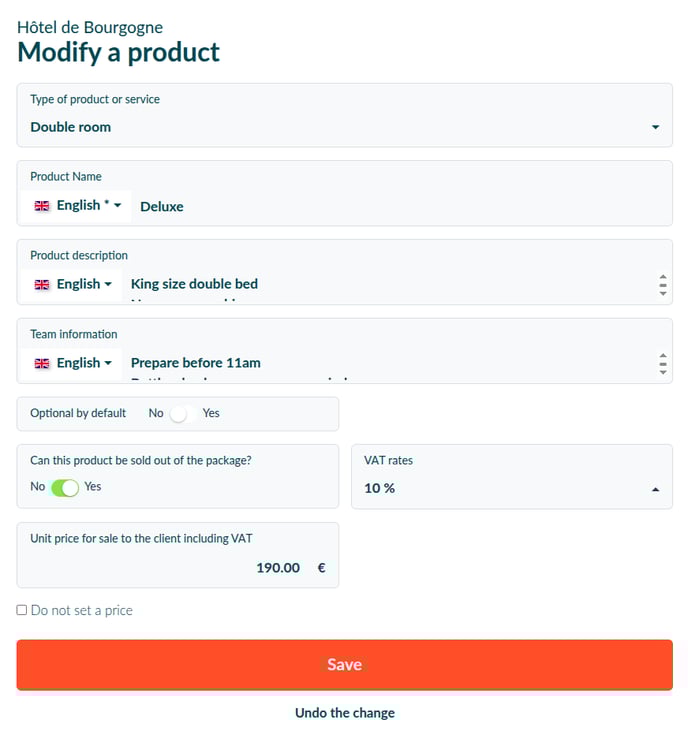Click Undo the change link
Viewport: 688px width, 742px height.
tap(344, 713)
